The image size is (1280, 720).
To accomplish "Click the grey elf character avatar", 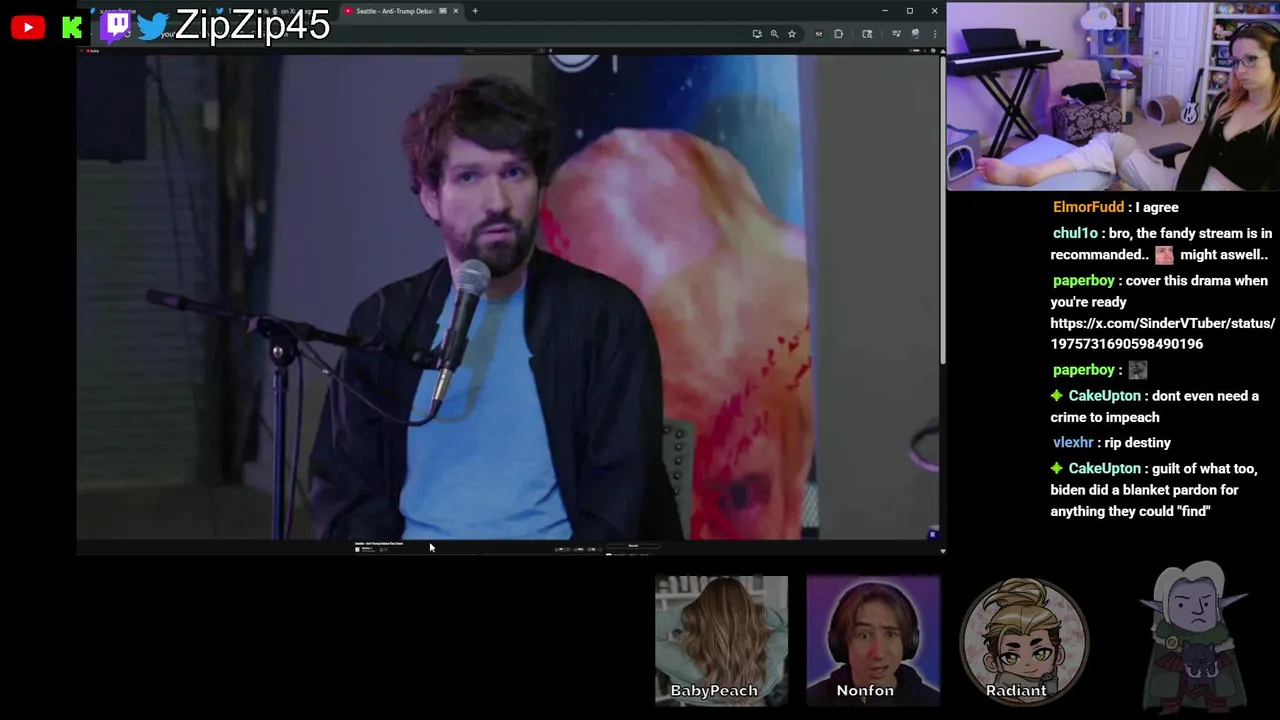I will click(x=1194, y=636).
